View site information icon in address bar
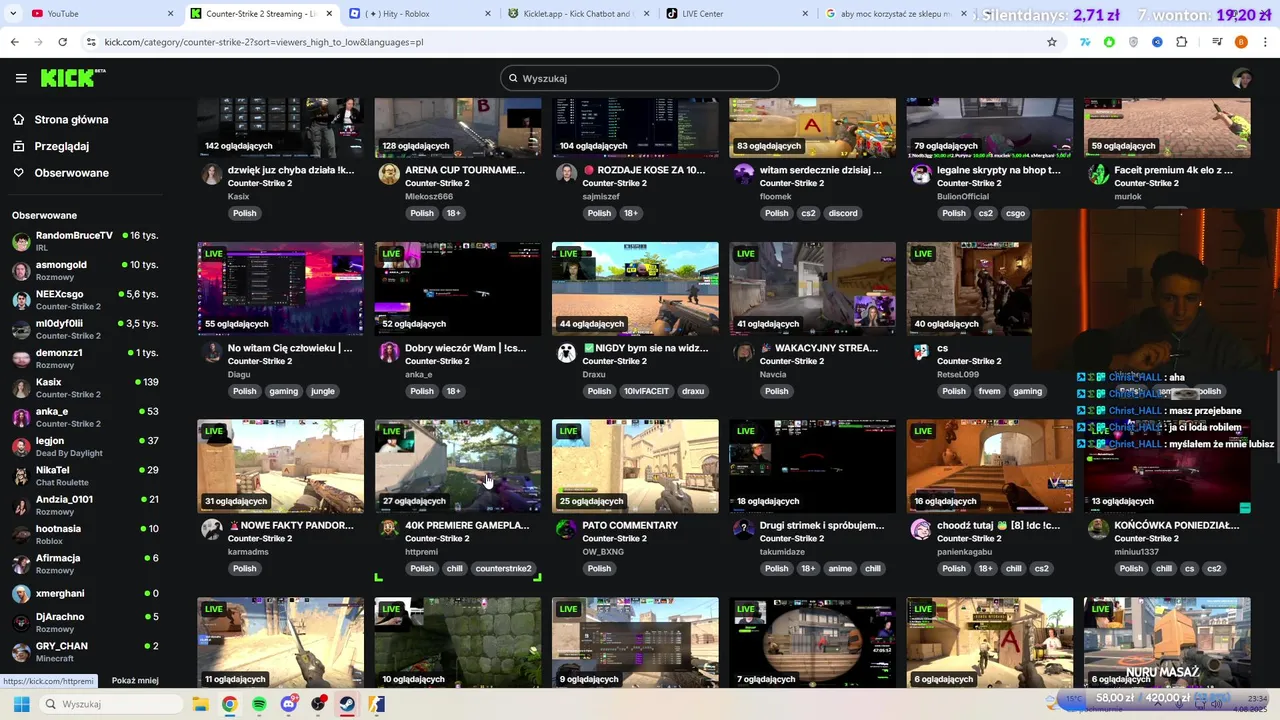The width and height of the screenshot is (1280, 720). tap(91, 42)
